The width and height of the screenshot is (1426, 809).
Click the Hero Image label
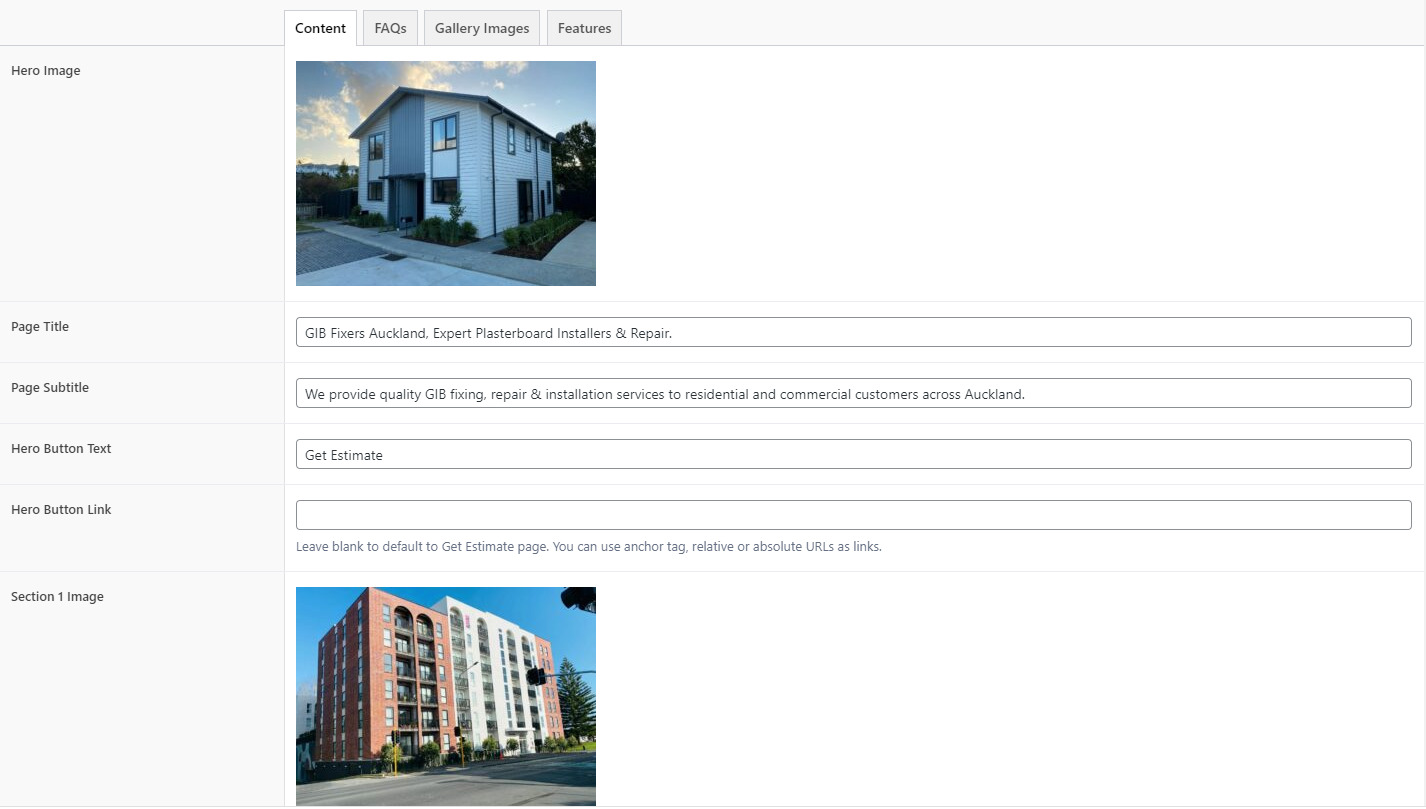pos(46,71)
